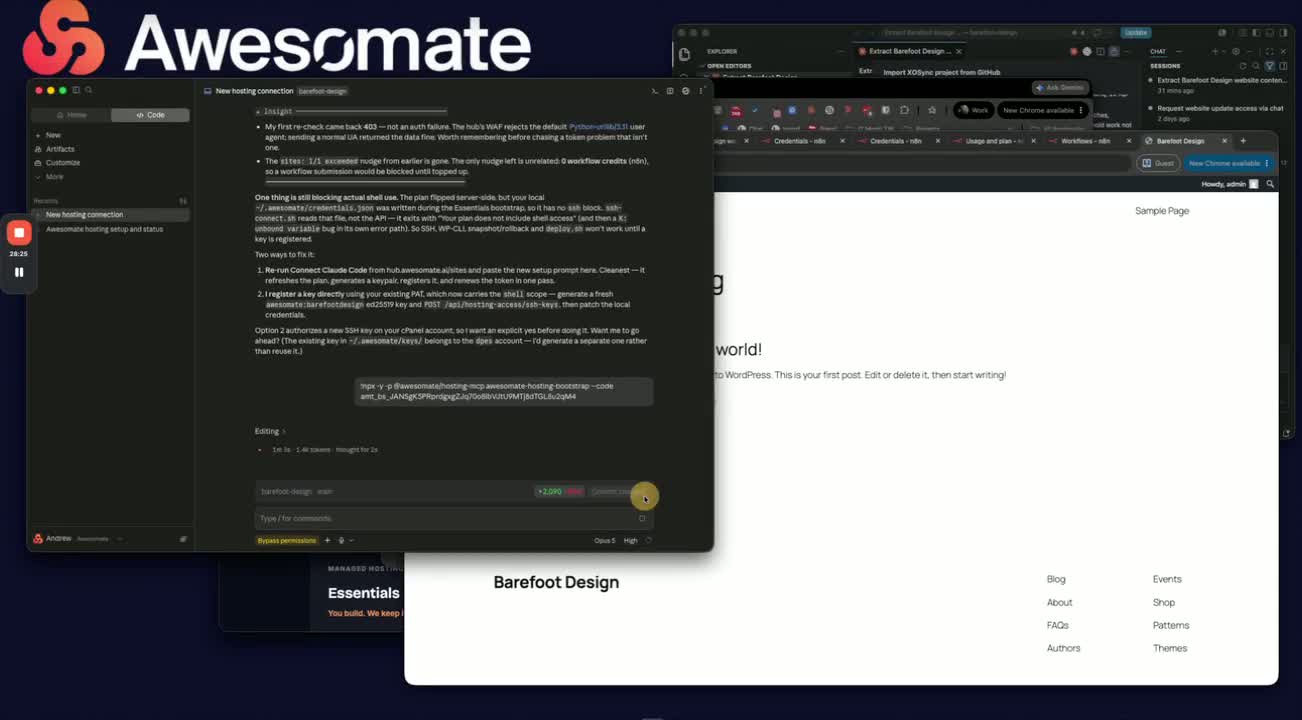Click the barefoot-design main branch label
The width and height of the screenshot is (1302, 720).
(x=297, y=492)
